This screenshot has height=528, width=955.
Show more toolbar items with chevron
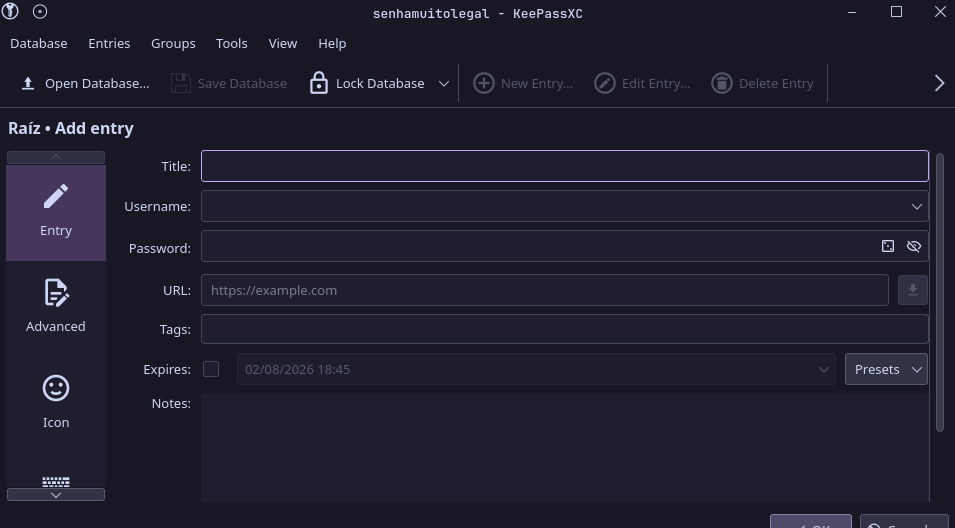(x=939, y=83)
